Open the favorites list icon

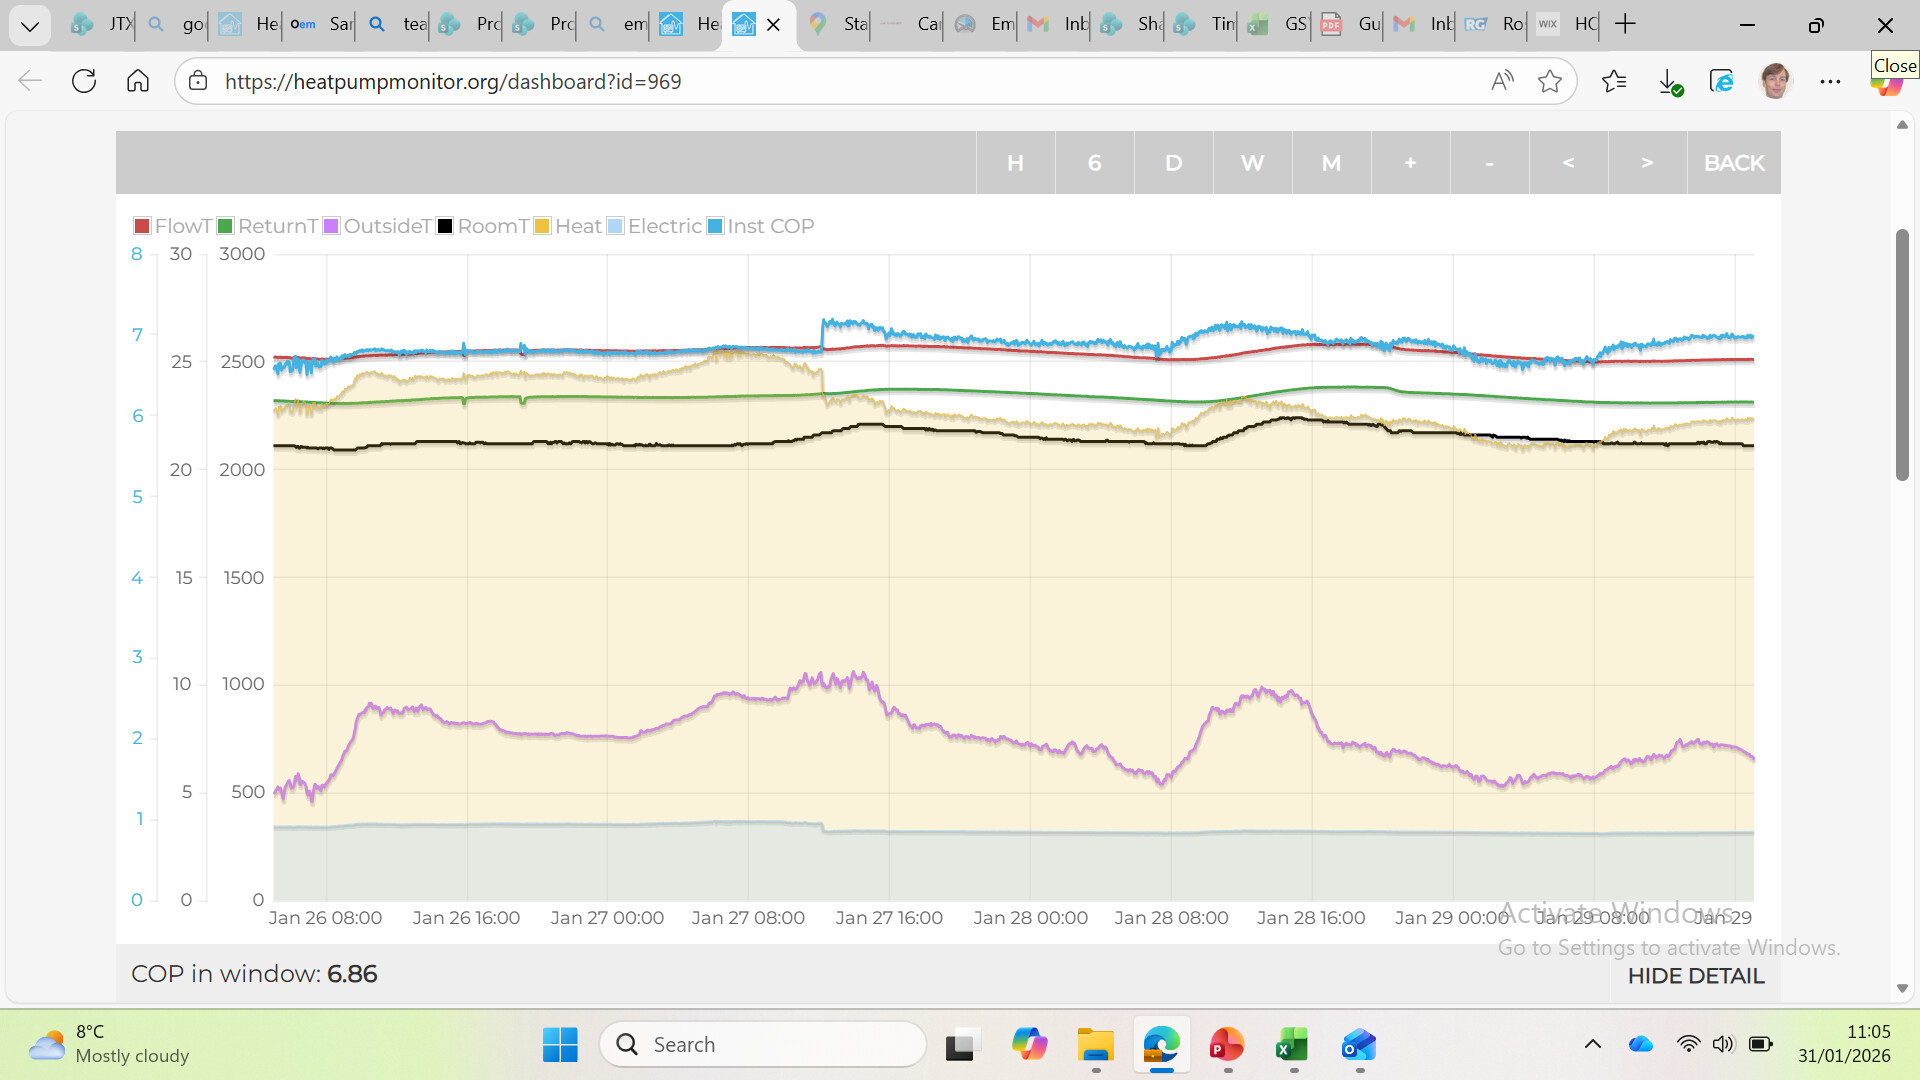(1613, 81)
